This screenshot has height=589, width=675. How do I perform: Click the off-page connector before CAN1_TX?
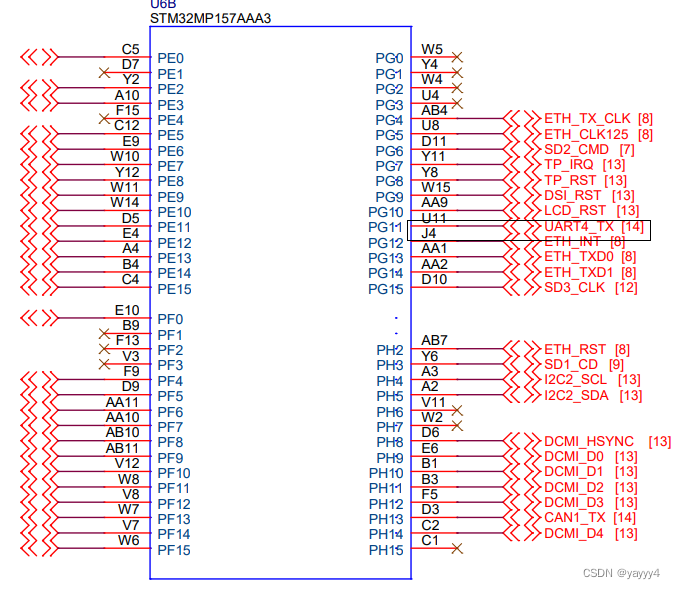[521, 518]
